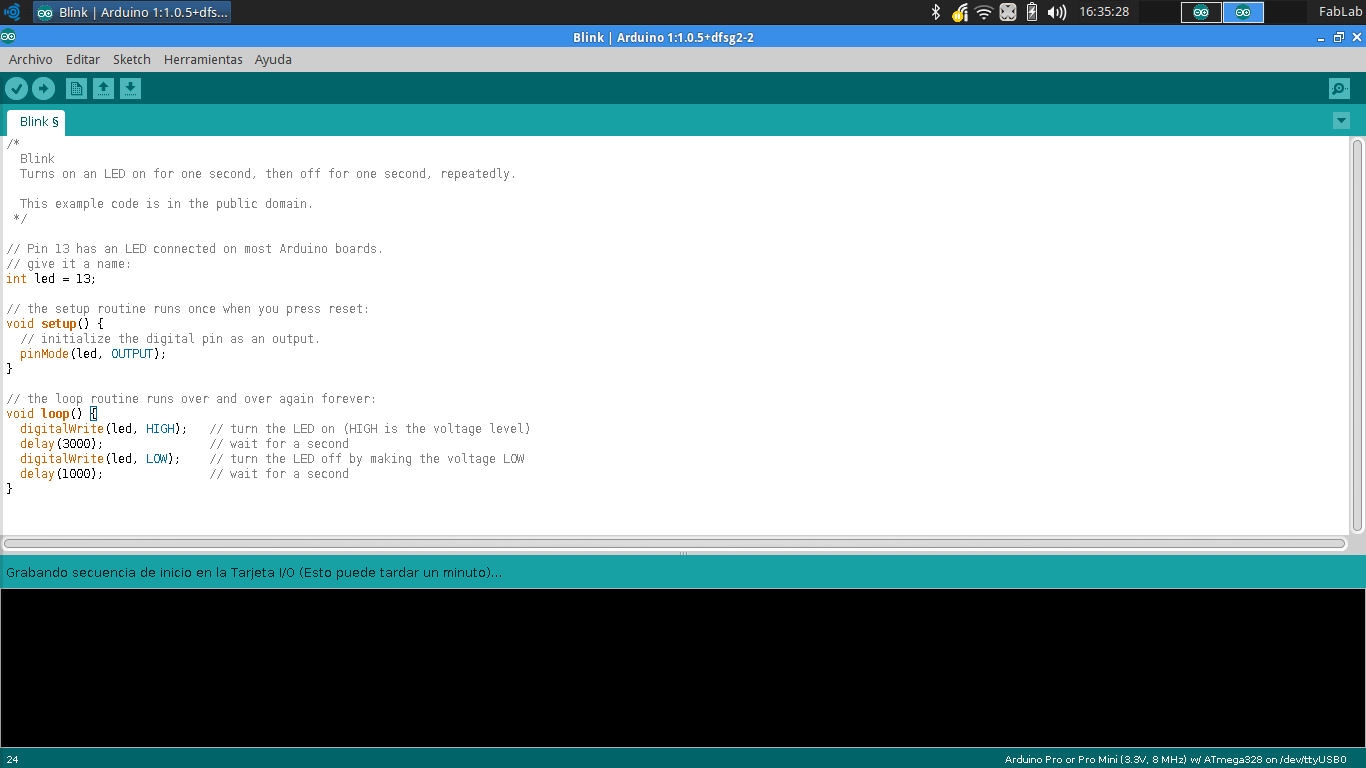Open the Editar menu

pos(83,59)
